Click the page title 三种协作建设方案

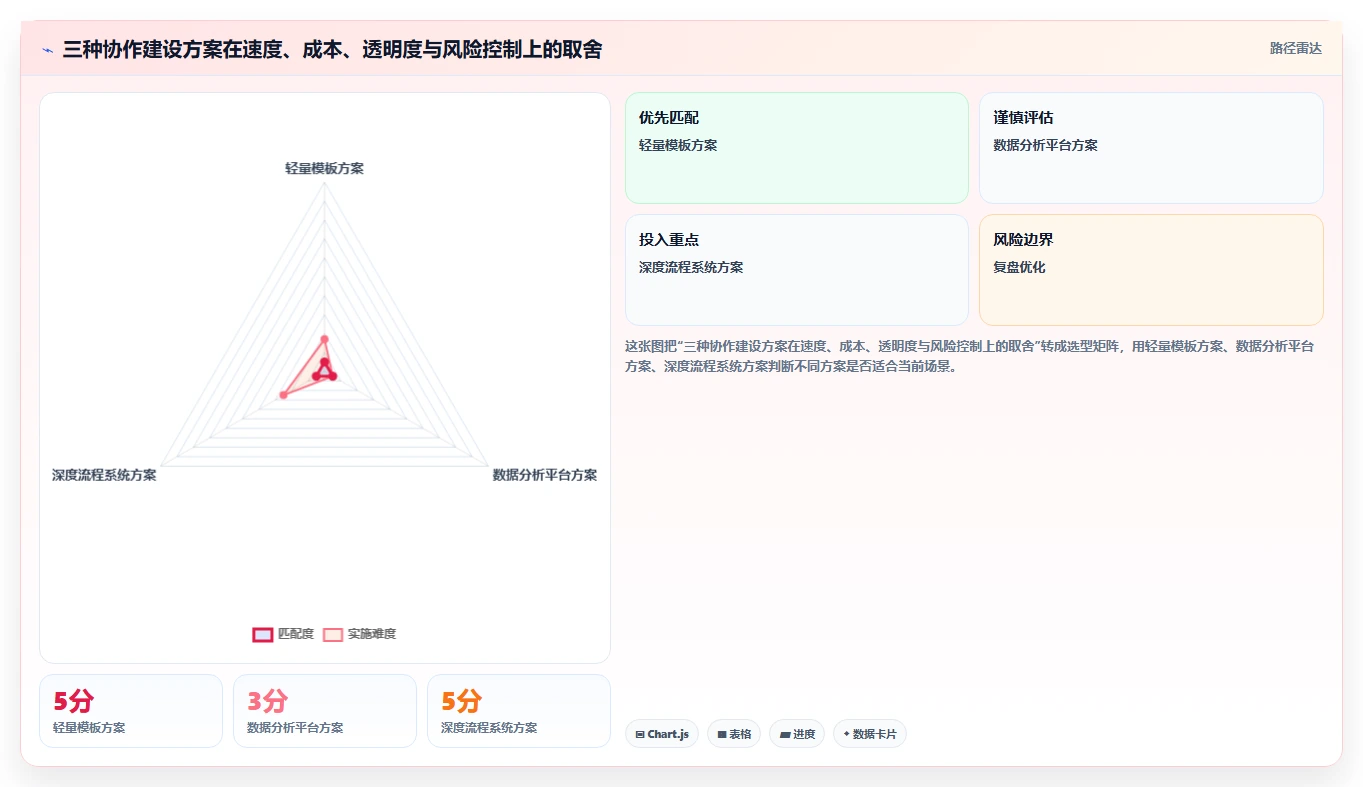tap(332, 49)
